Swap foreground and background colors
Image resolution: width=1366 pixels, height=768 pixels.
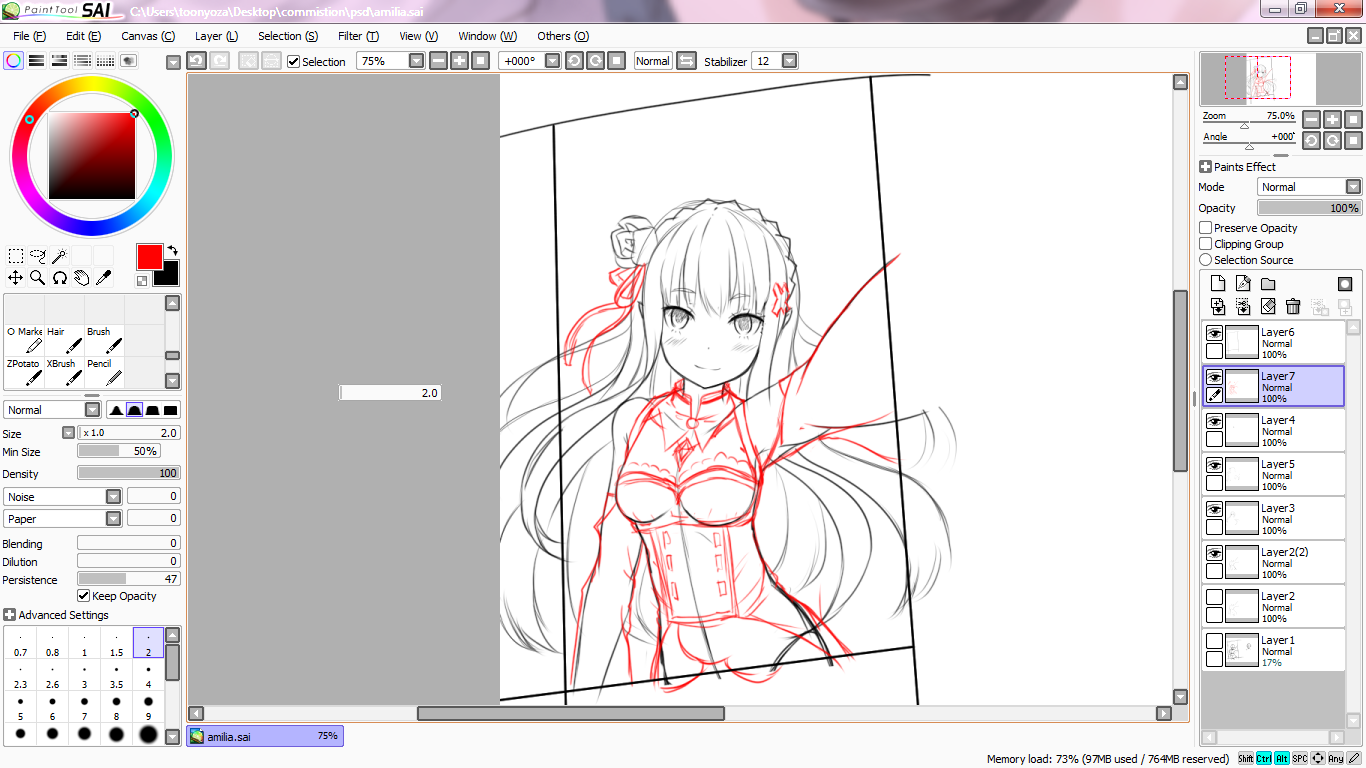click(x=172, y=250)
